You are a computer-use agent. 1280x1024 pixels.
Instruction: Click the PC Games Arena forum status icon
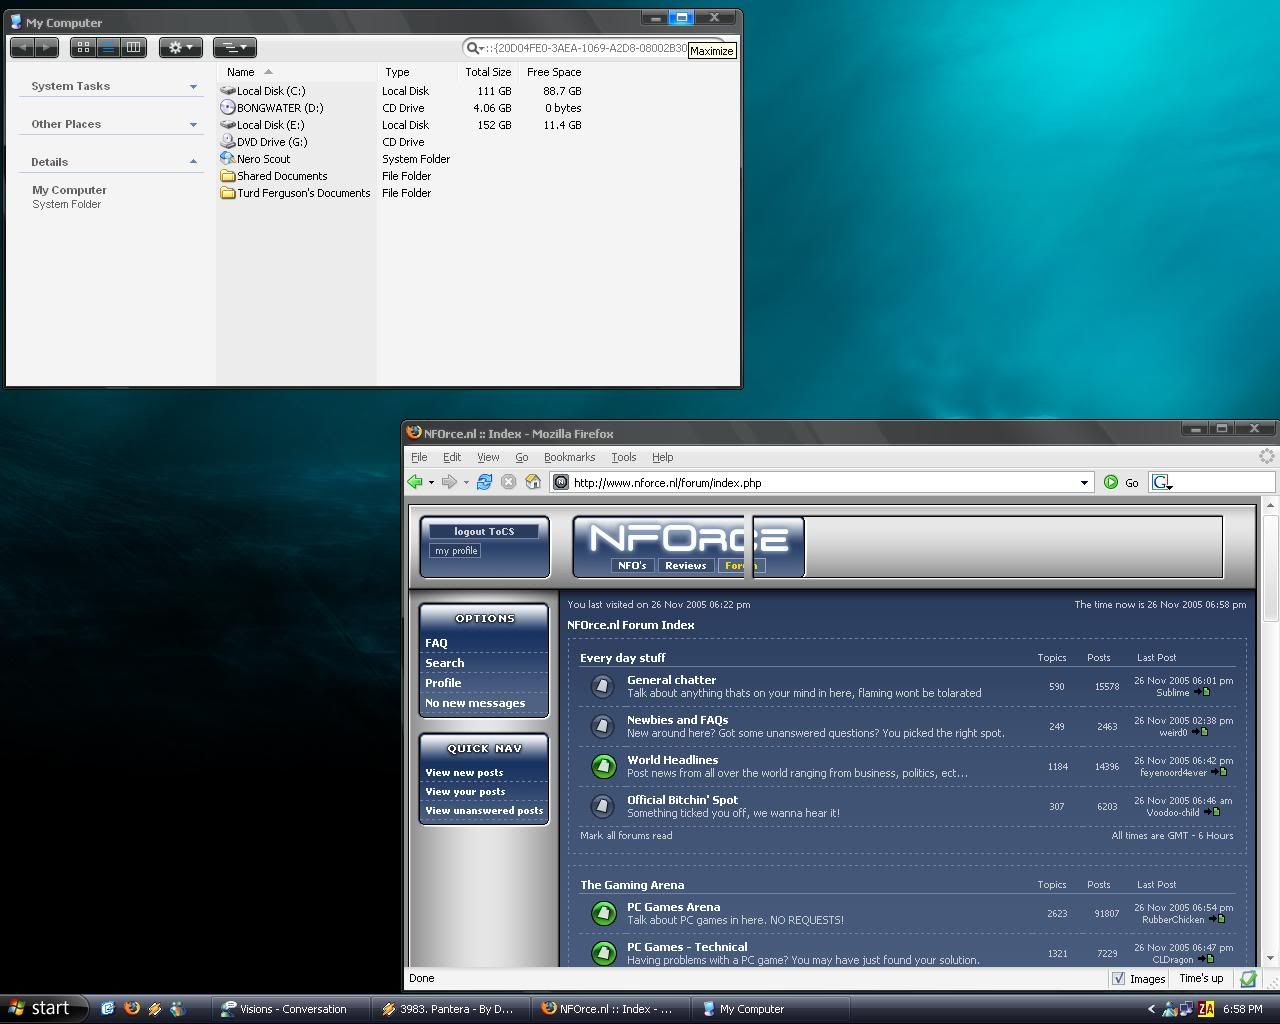pos(603,913)
